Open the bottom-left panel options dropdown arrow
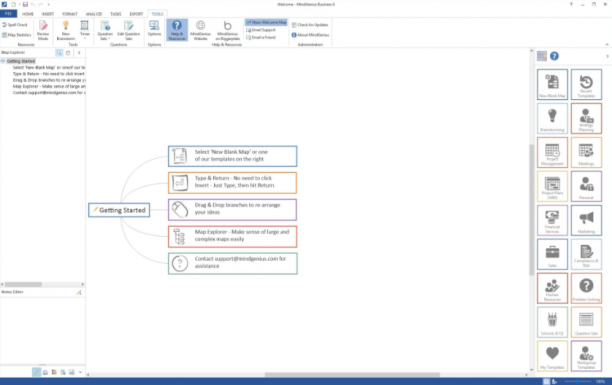Image resolution: width=612 pixels, height=385 pixels. tap(80, 372)
